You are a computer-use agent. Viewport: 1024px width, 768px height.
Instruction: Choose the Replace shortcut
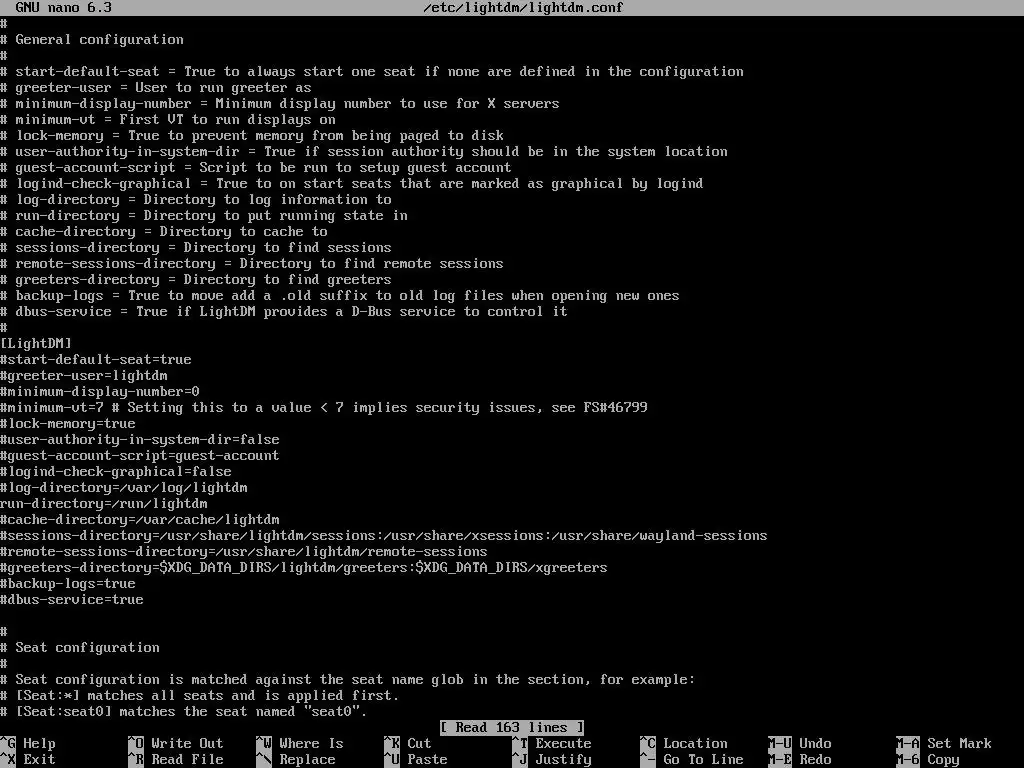click(x=296, y=760)
